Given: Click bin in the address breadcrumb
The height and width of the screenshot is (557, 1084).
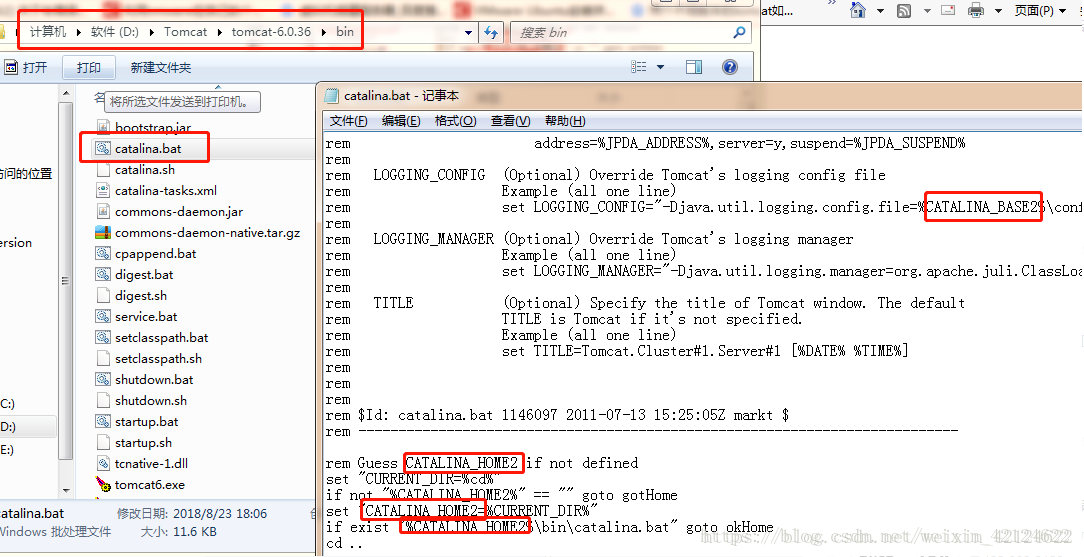Looking at the screenshot, I should [x=345, y=32].
